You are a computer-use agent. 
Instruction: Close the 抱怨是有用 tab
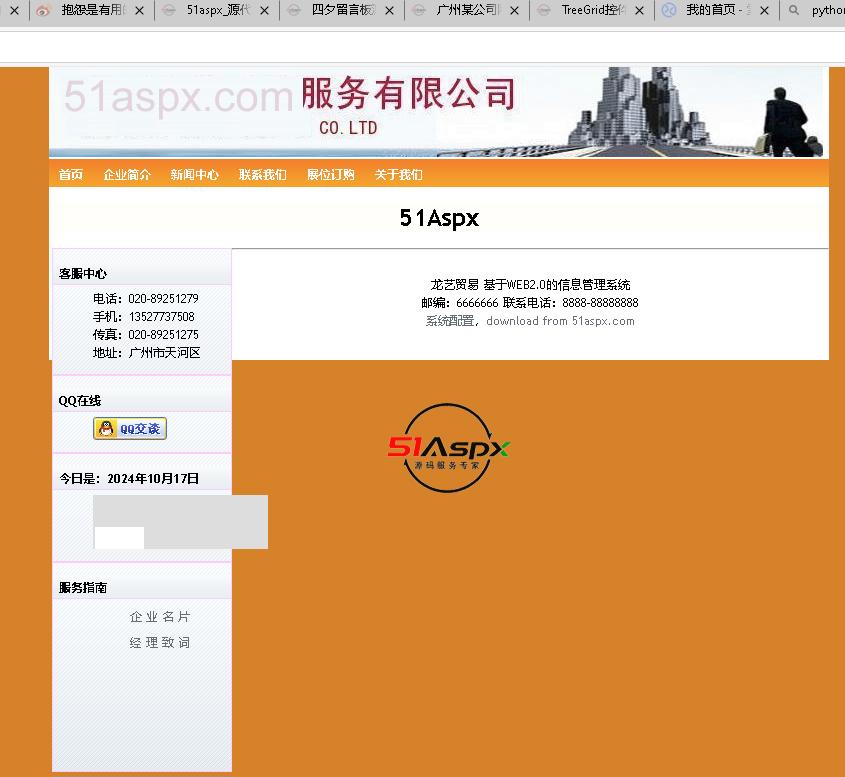[140, 10]
